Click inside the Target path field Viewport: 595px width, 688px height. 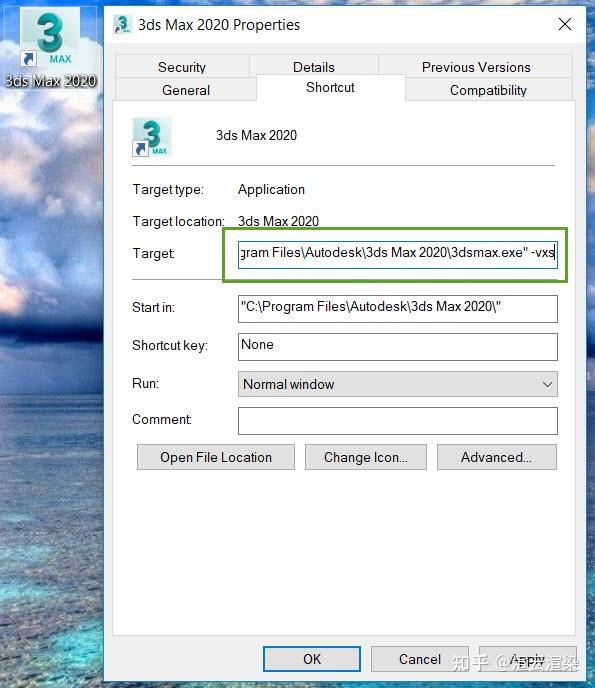click(398, 254)
